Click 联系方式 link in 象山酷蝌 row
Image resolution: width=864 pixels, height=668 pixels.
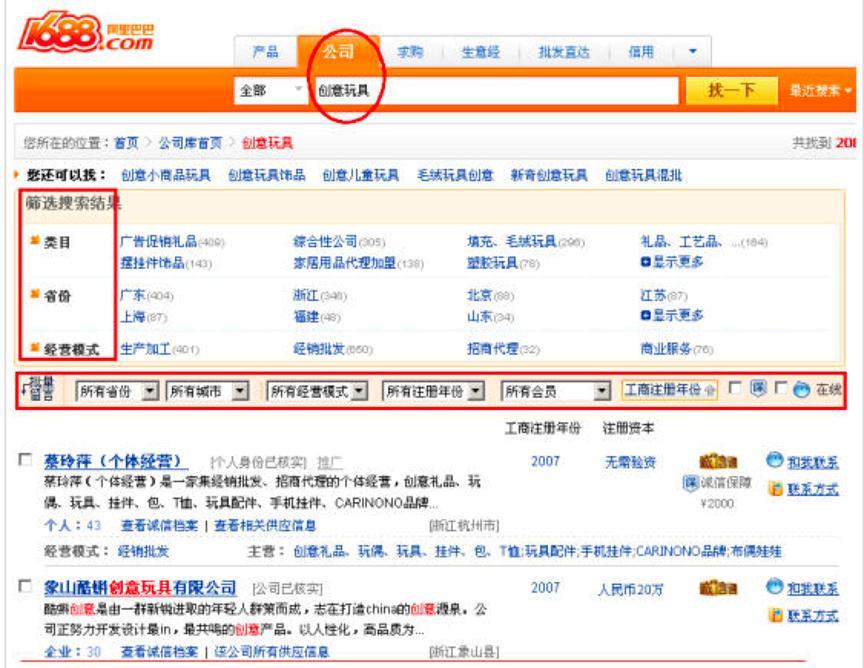tap(813, 615)
